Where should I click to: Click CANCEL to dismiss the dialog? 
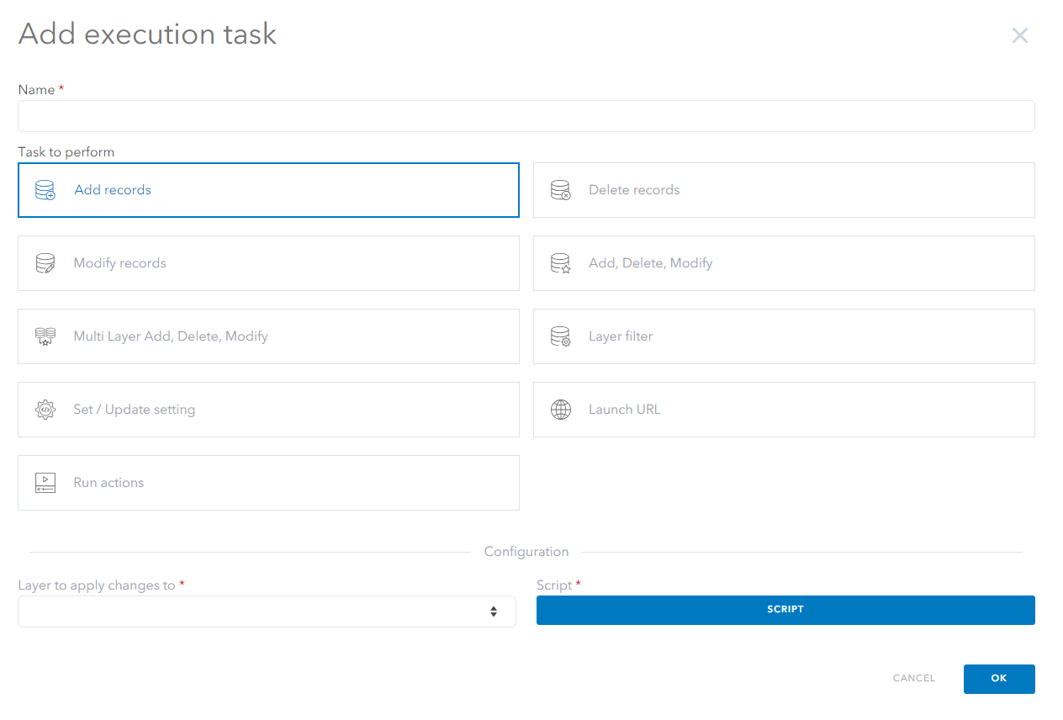tap(913, 678)
